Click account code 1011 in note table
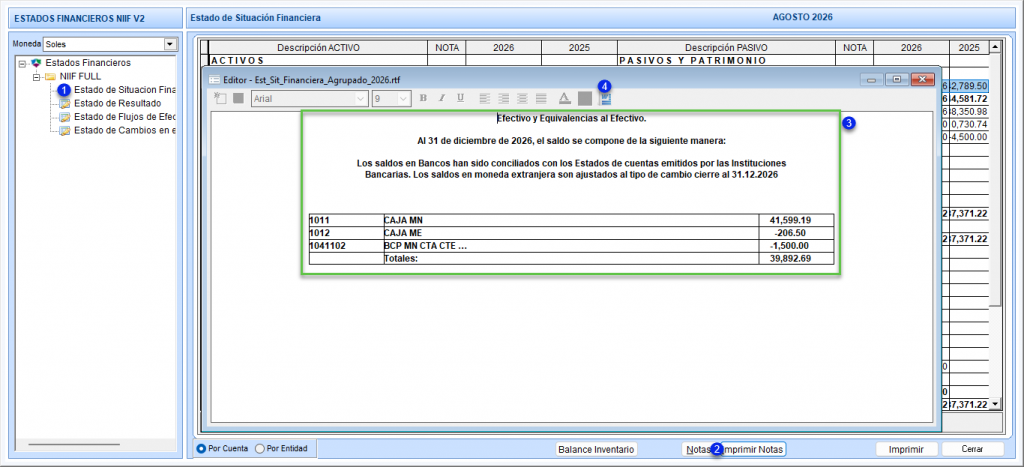 point(318,220)
